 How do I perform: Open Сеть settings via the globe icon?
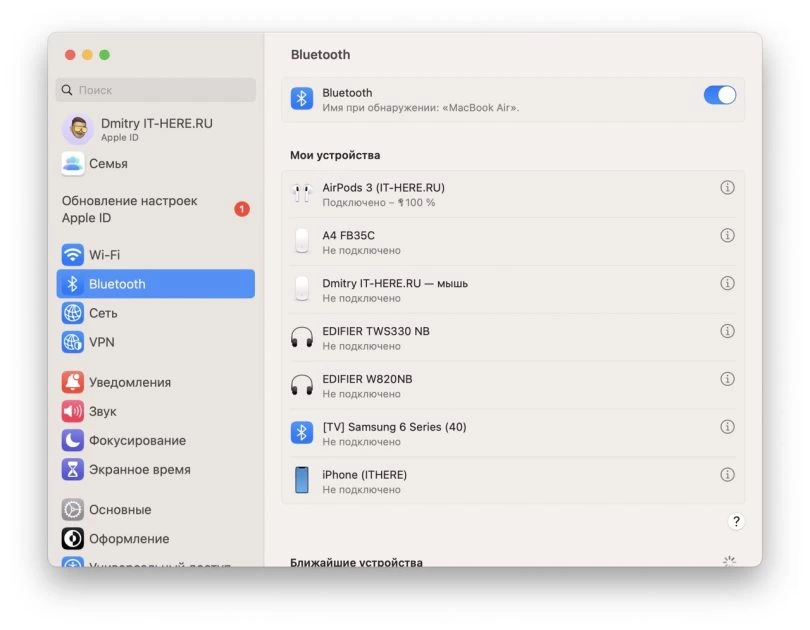(x=73, y=313)
